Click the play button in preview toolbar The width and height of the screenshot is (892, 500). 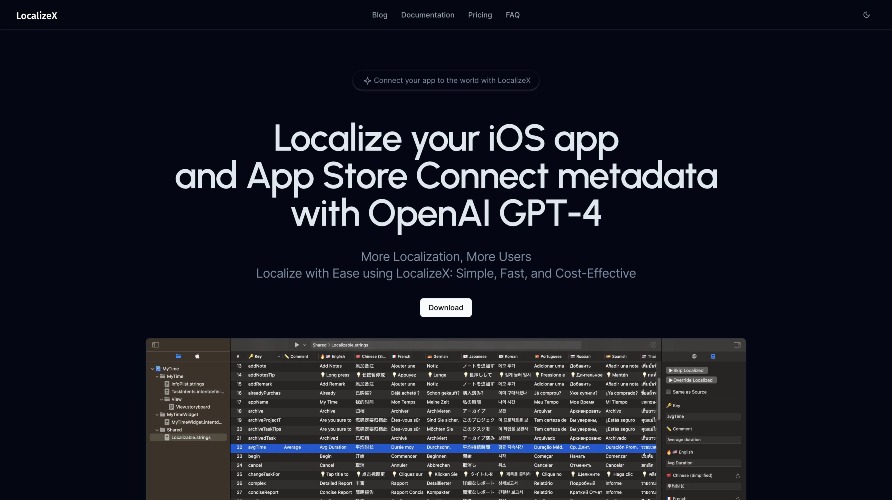pos(296,345)
